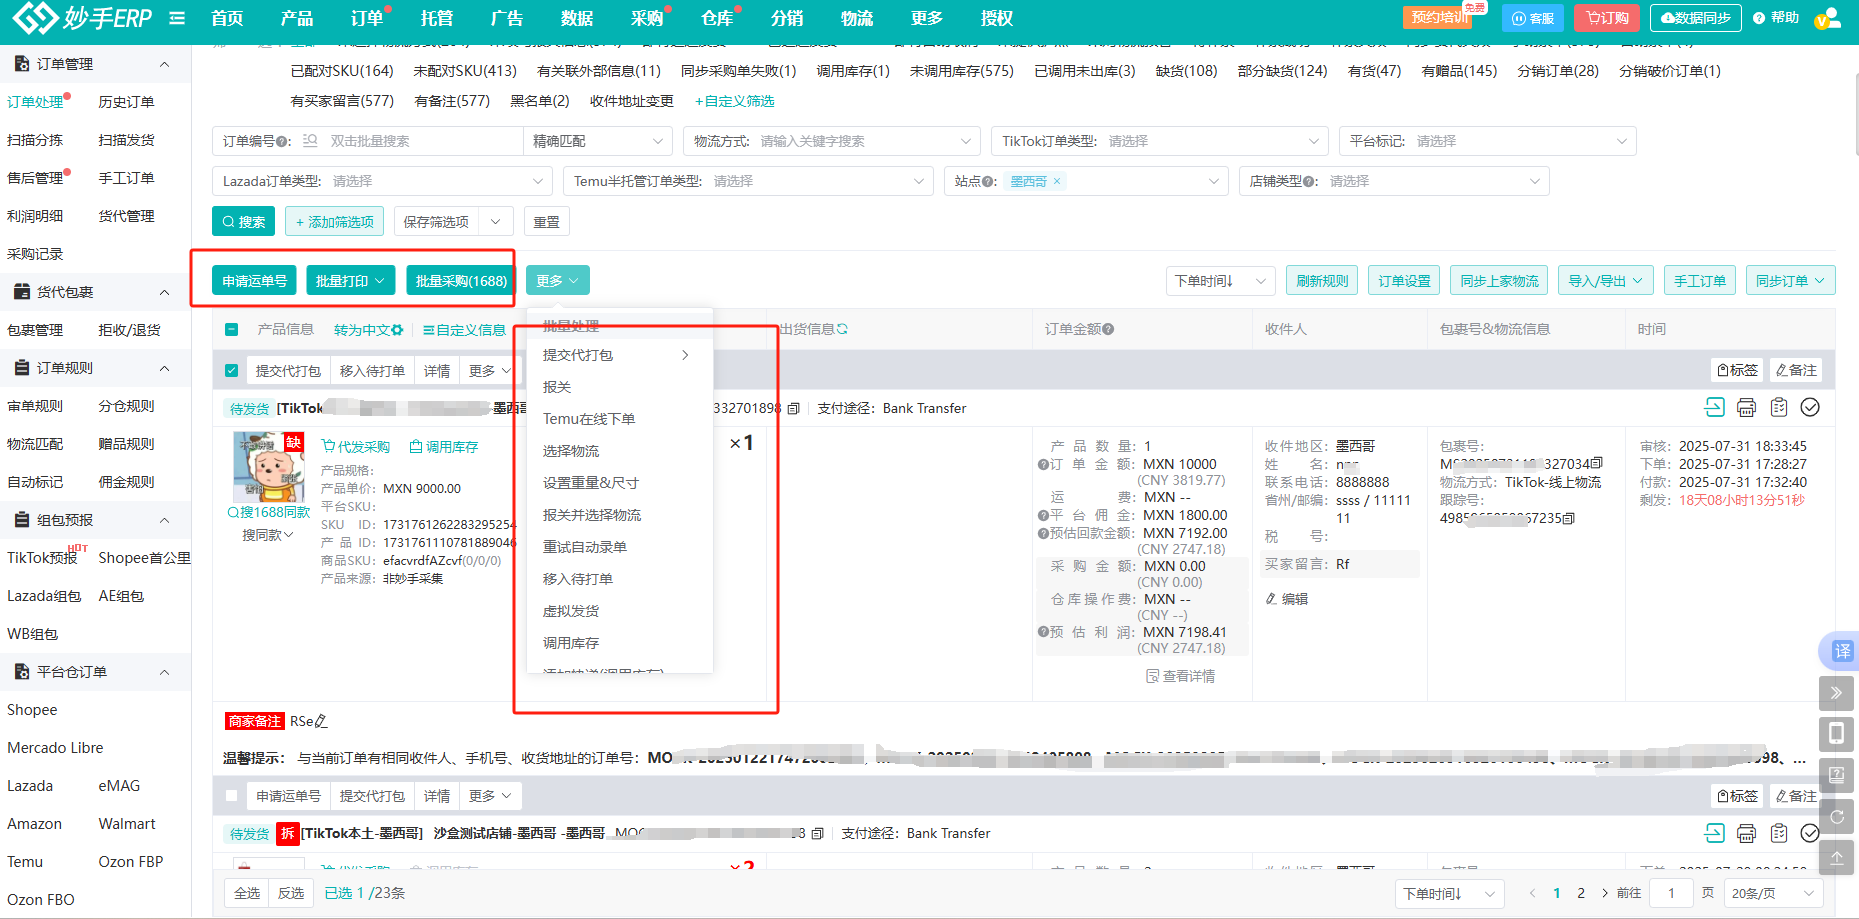Uncheck the first order's checkbox
The width and height of the screenshot is (1859, 919).
coord(232,370)
